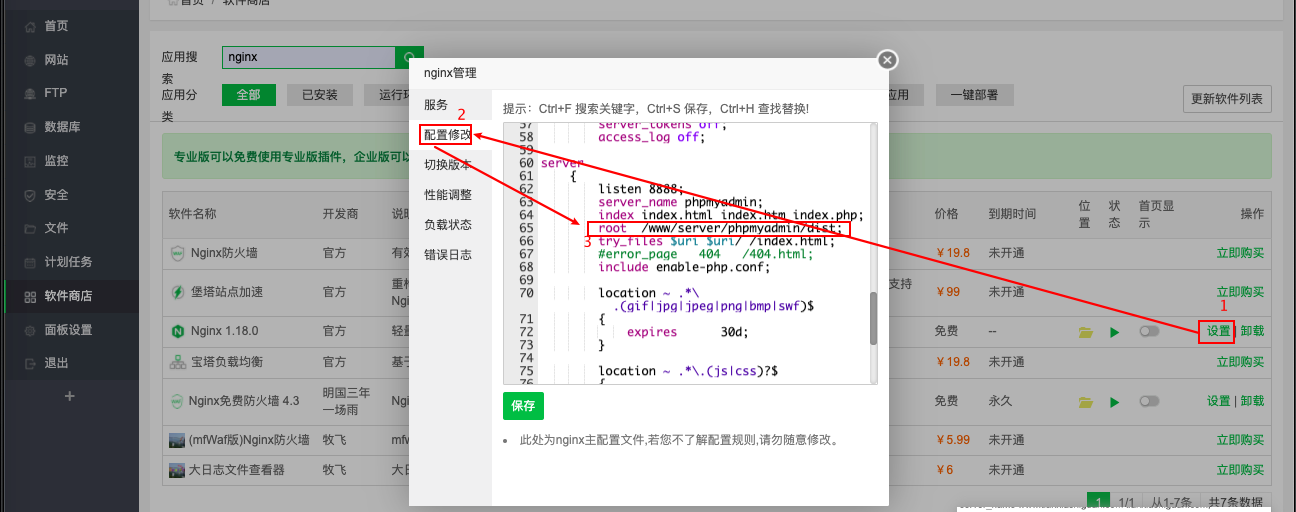
Task: Click the (mfWaf版)Nginx防火墙 thumbnail icon
Action: 177,439
